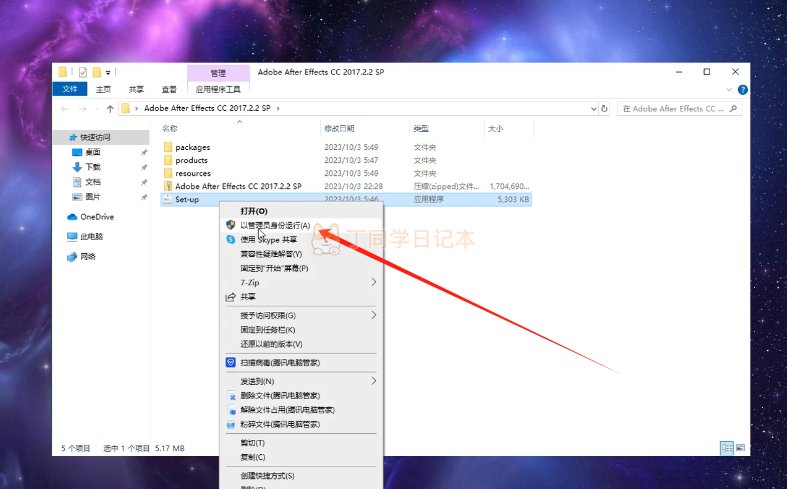Image resolution: width=787 pixels, height=489 pixels.
Task: Click the admin shield icon in menu
Action: point(231,225)
